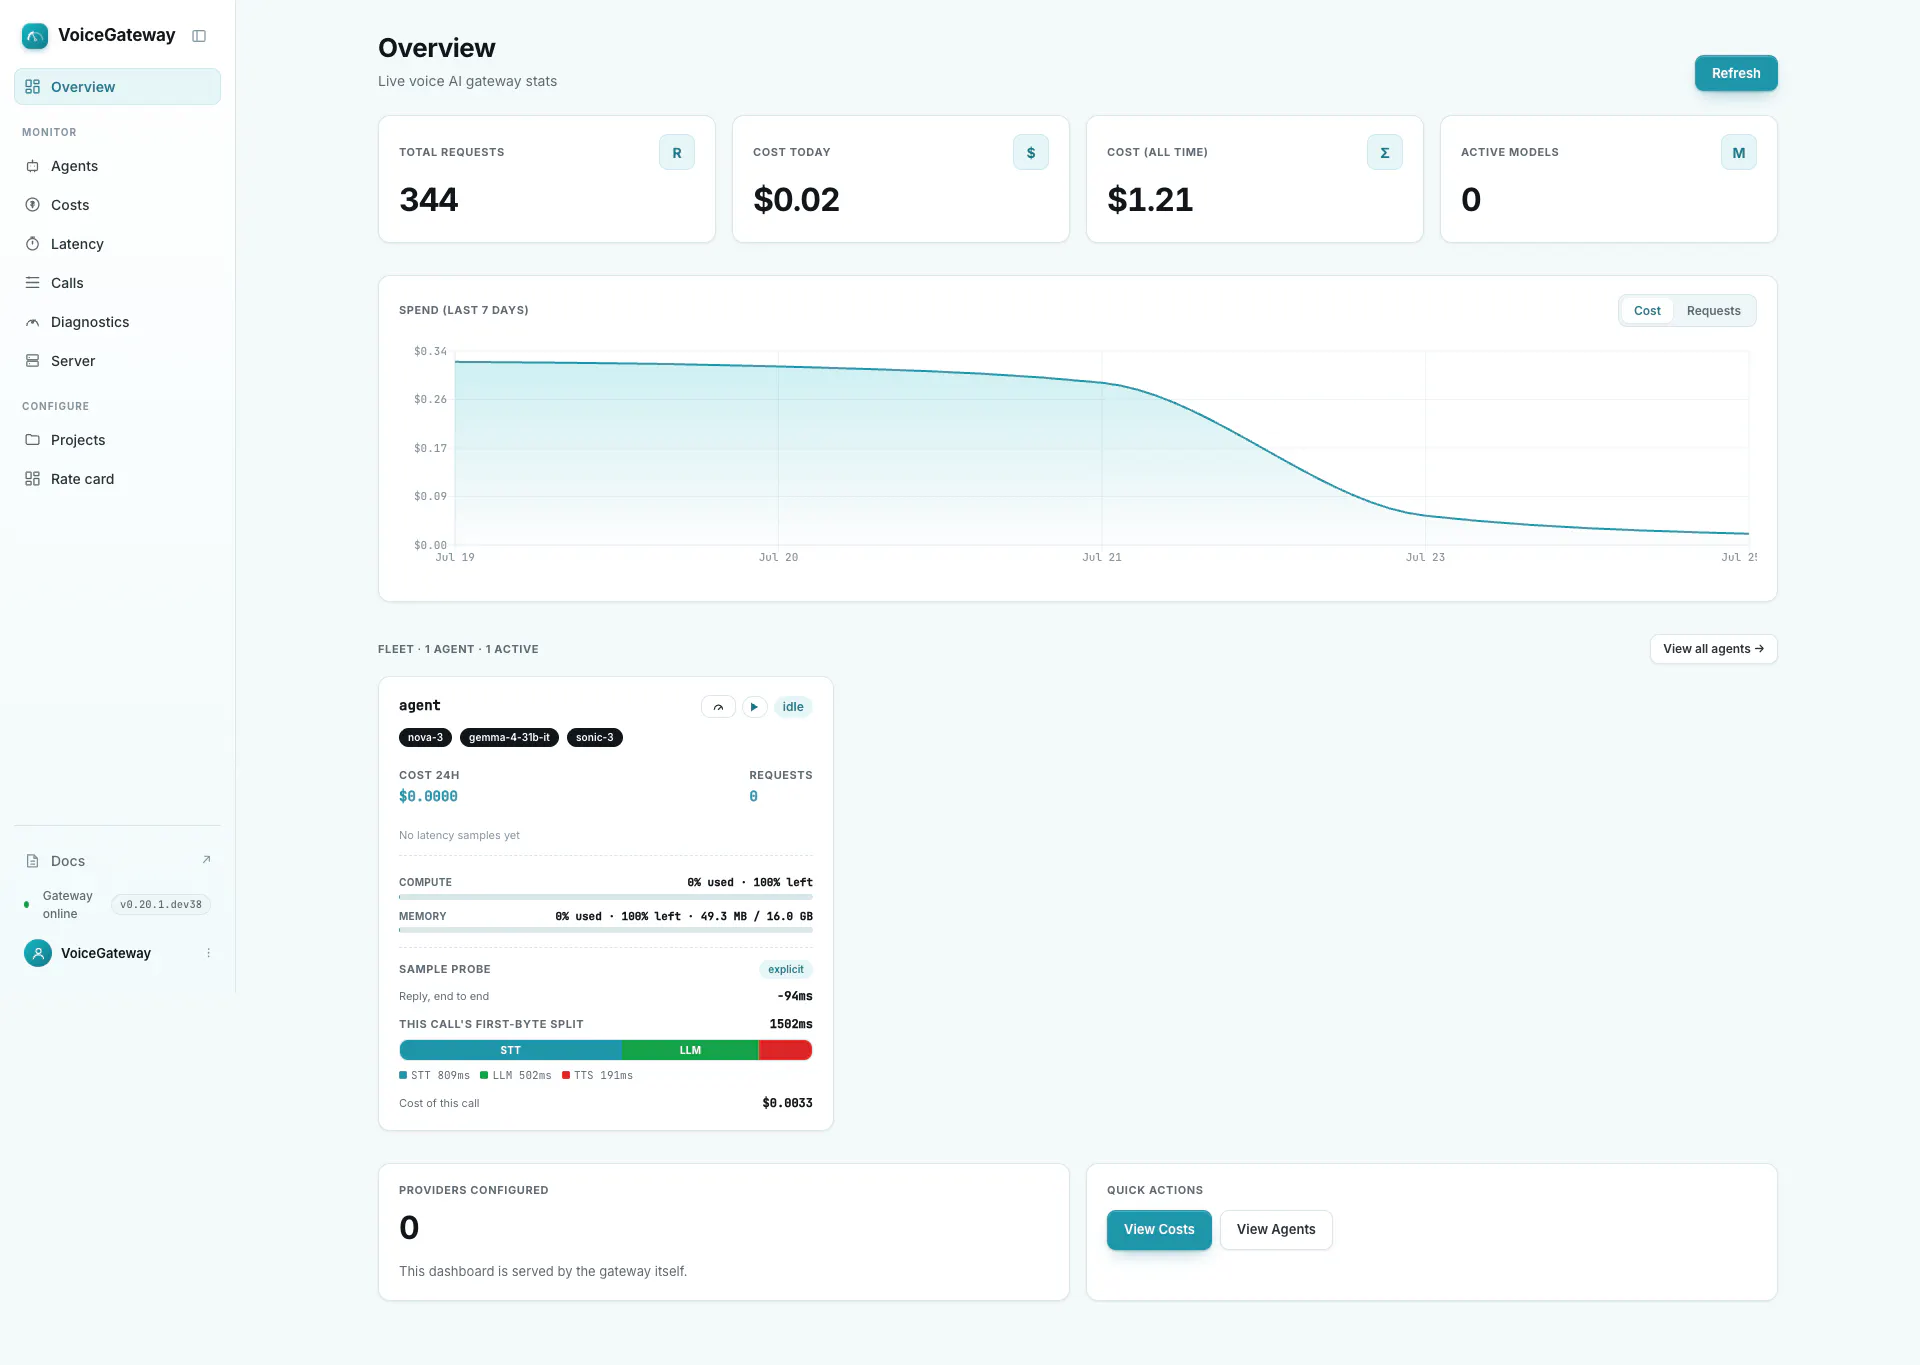Open the user account options menu
This screenshot has height=1365, width=1920.
pos(208,953)
